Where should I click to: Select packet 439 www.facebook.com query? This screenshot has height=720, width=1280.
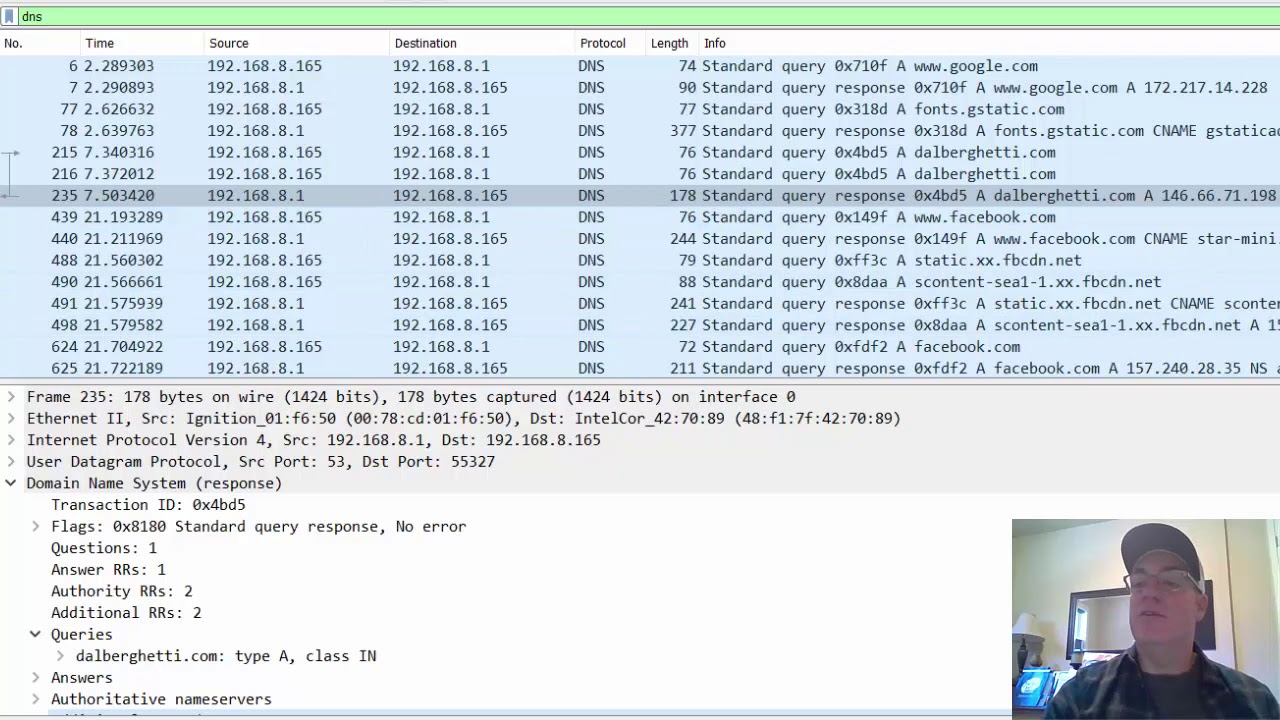640,217
